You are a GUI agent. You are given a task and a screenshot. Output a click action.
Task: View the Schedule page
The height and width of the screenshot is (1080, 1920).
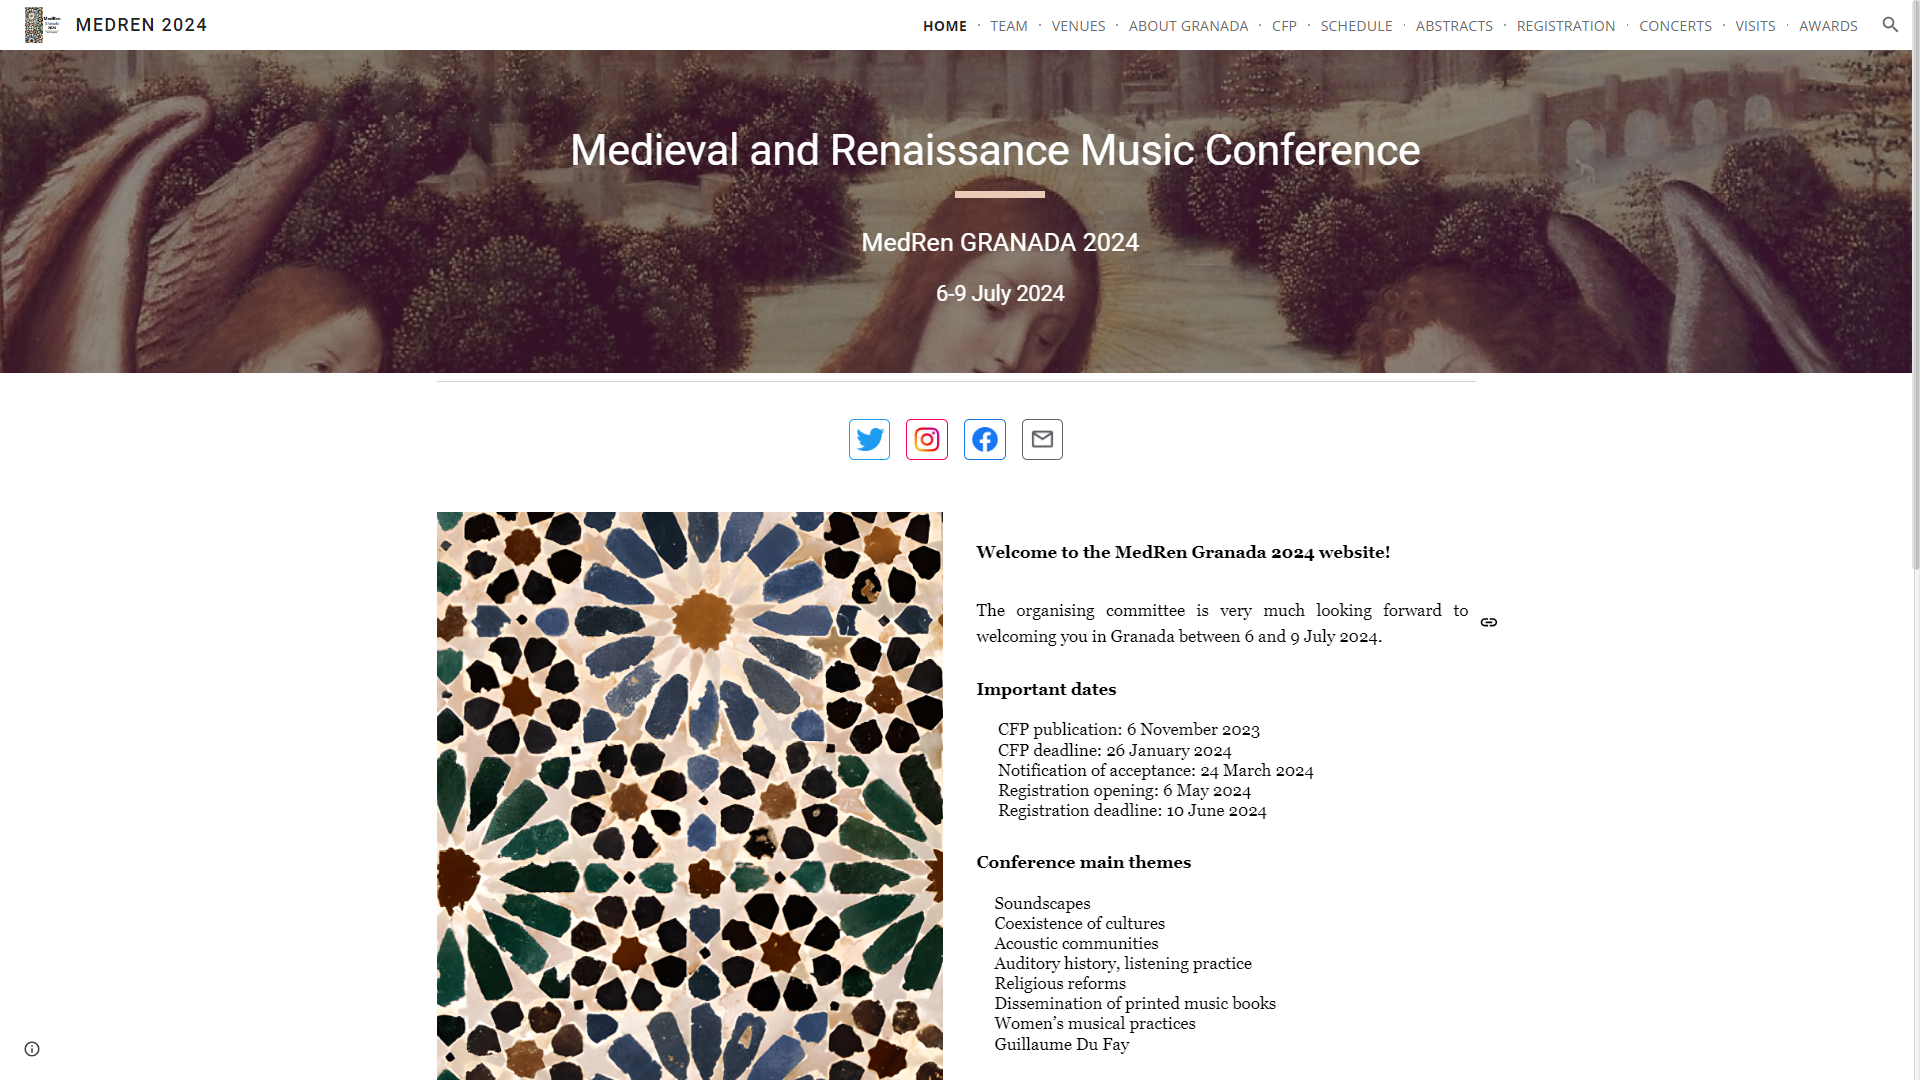click(1356, 26)
